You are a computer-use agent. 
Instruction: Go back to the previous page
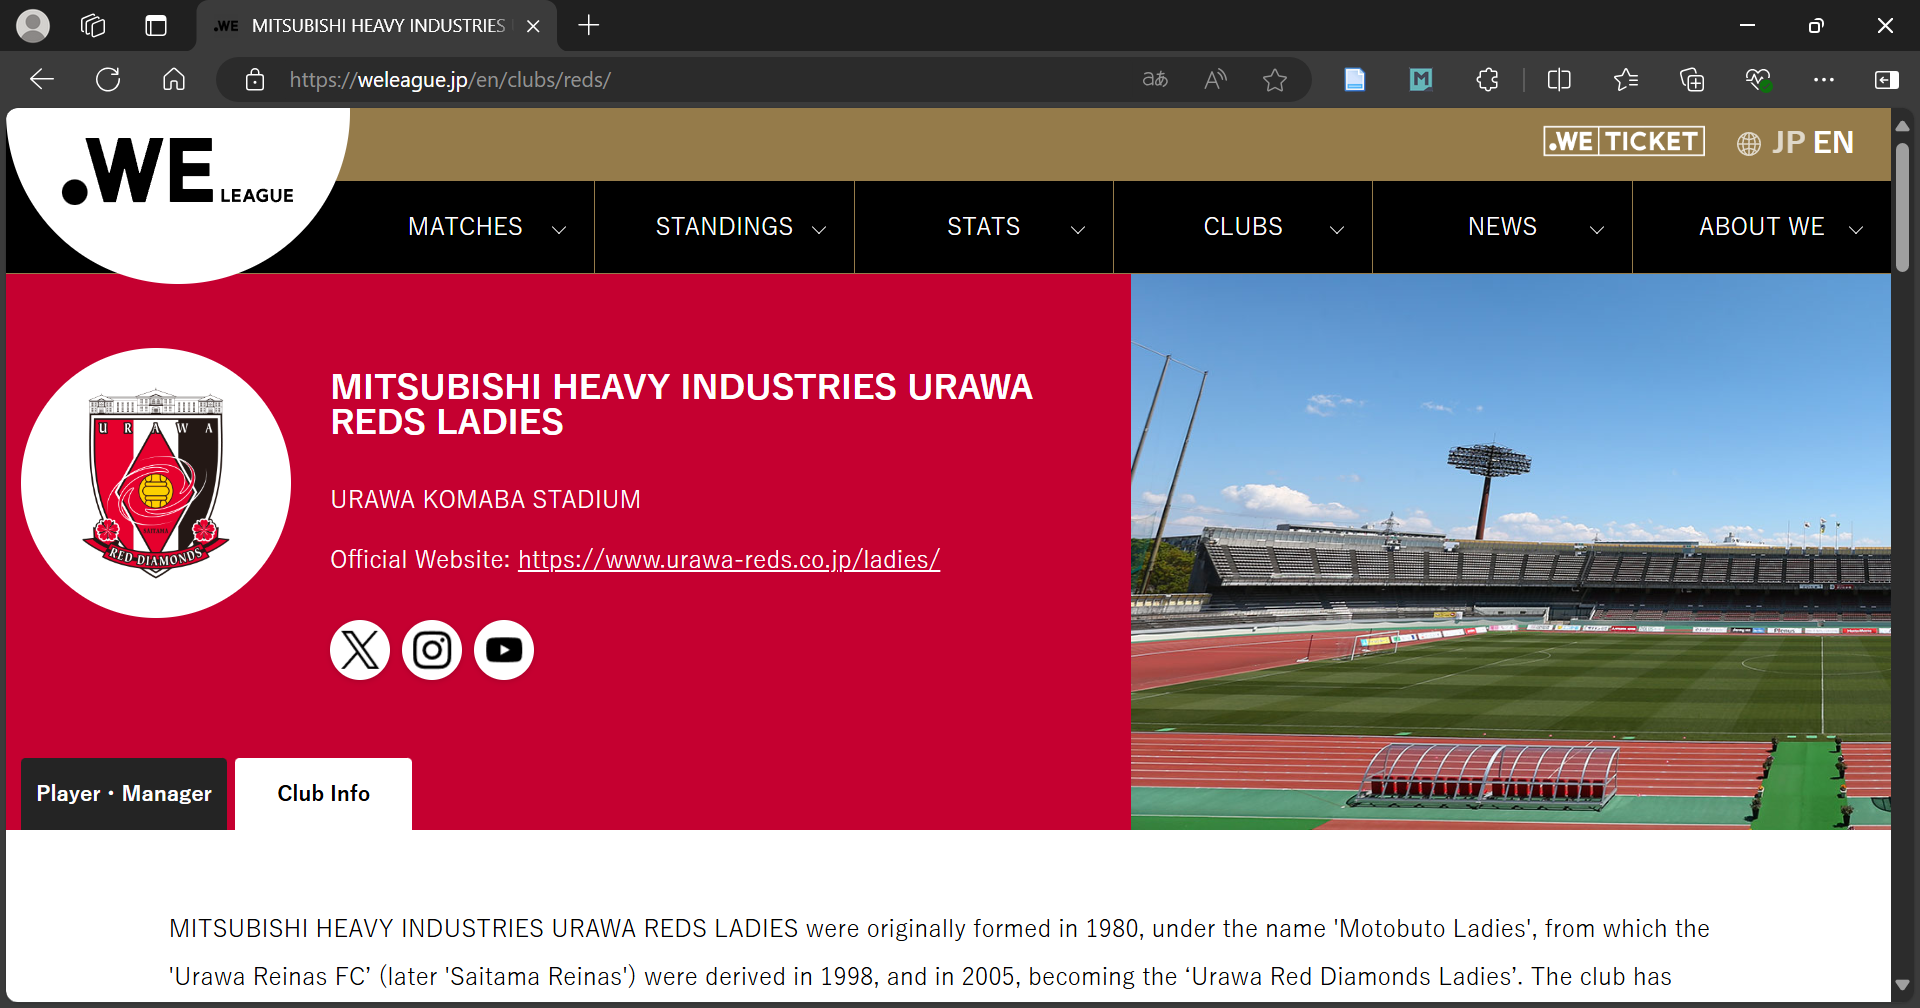point(41,79)
